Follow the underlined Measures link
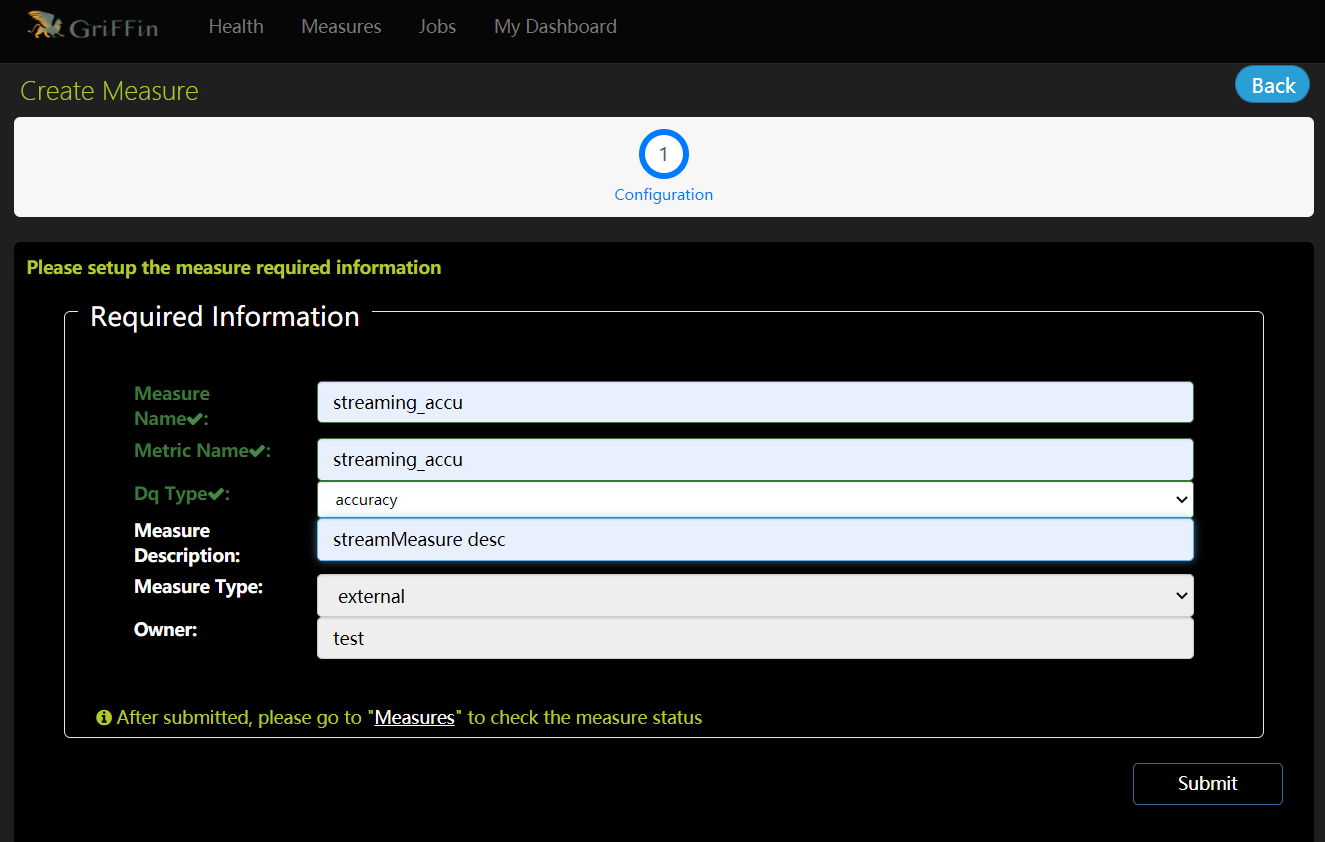 (414, 717)
